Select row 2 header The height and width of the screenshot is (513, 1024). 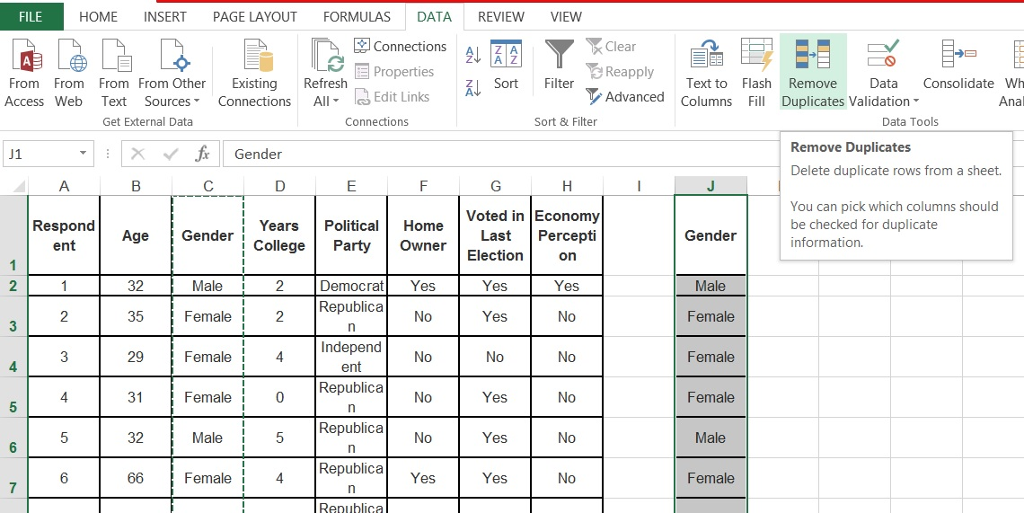(14, 285)
